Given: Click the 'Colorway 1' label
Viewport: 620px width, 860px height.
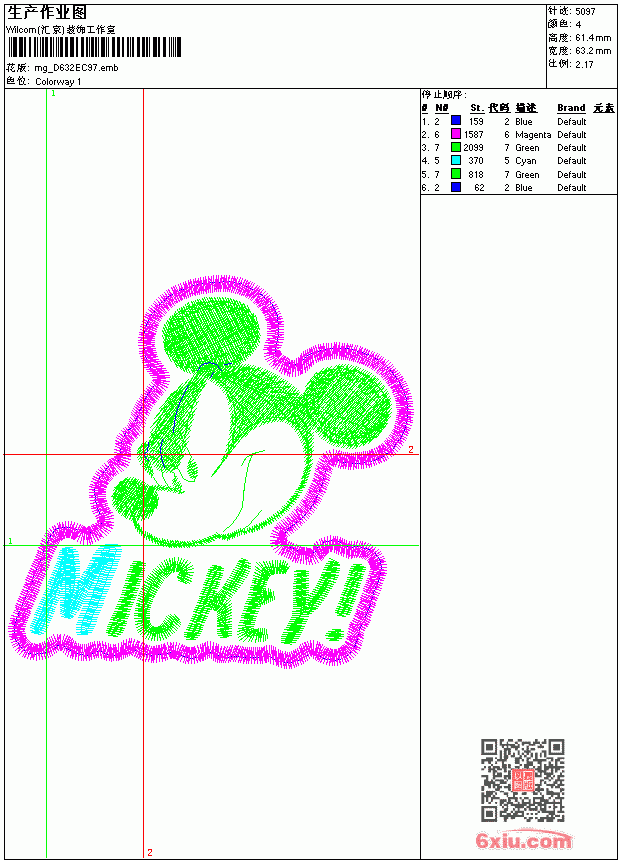Looking at the screenshot, I should click(58, 82).
